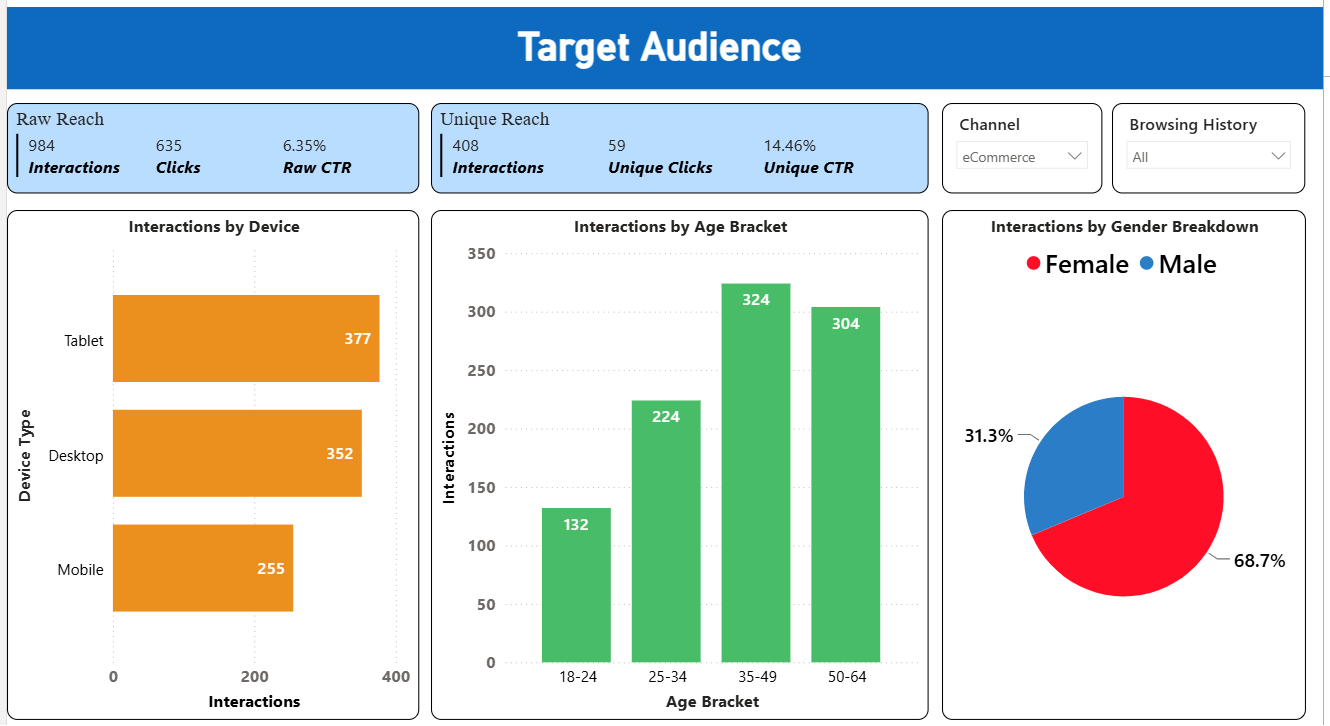Click the red Female legend marker
The image size is (1330, 726).
click(x=1034, y=264)
